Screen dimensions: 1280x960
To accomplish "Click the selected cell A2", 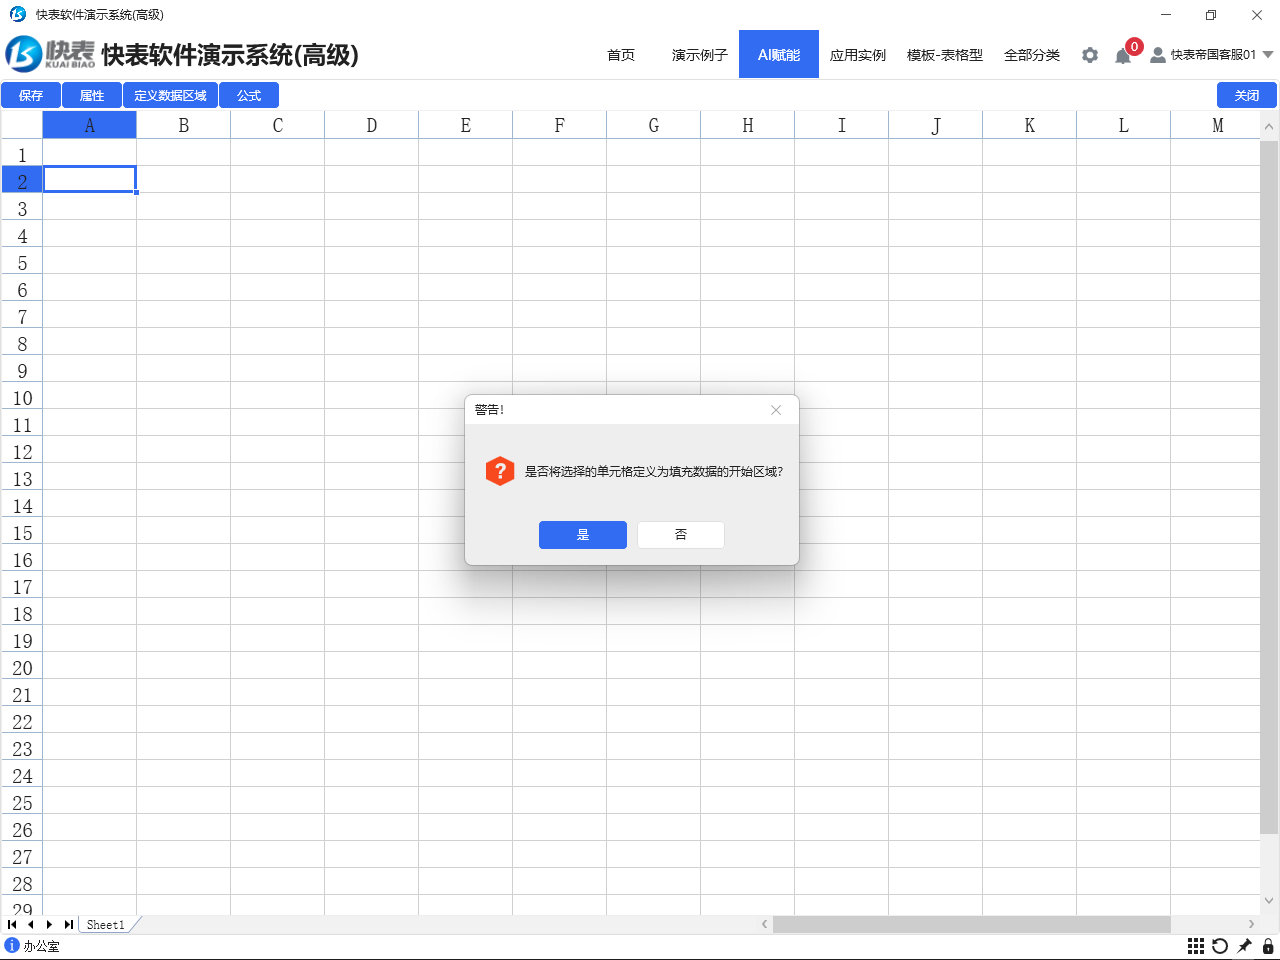I will (89, 179).
